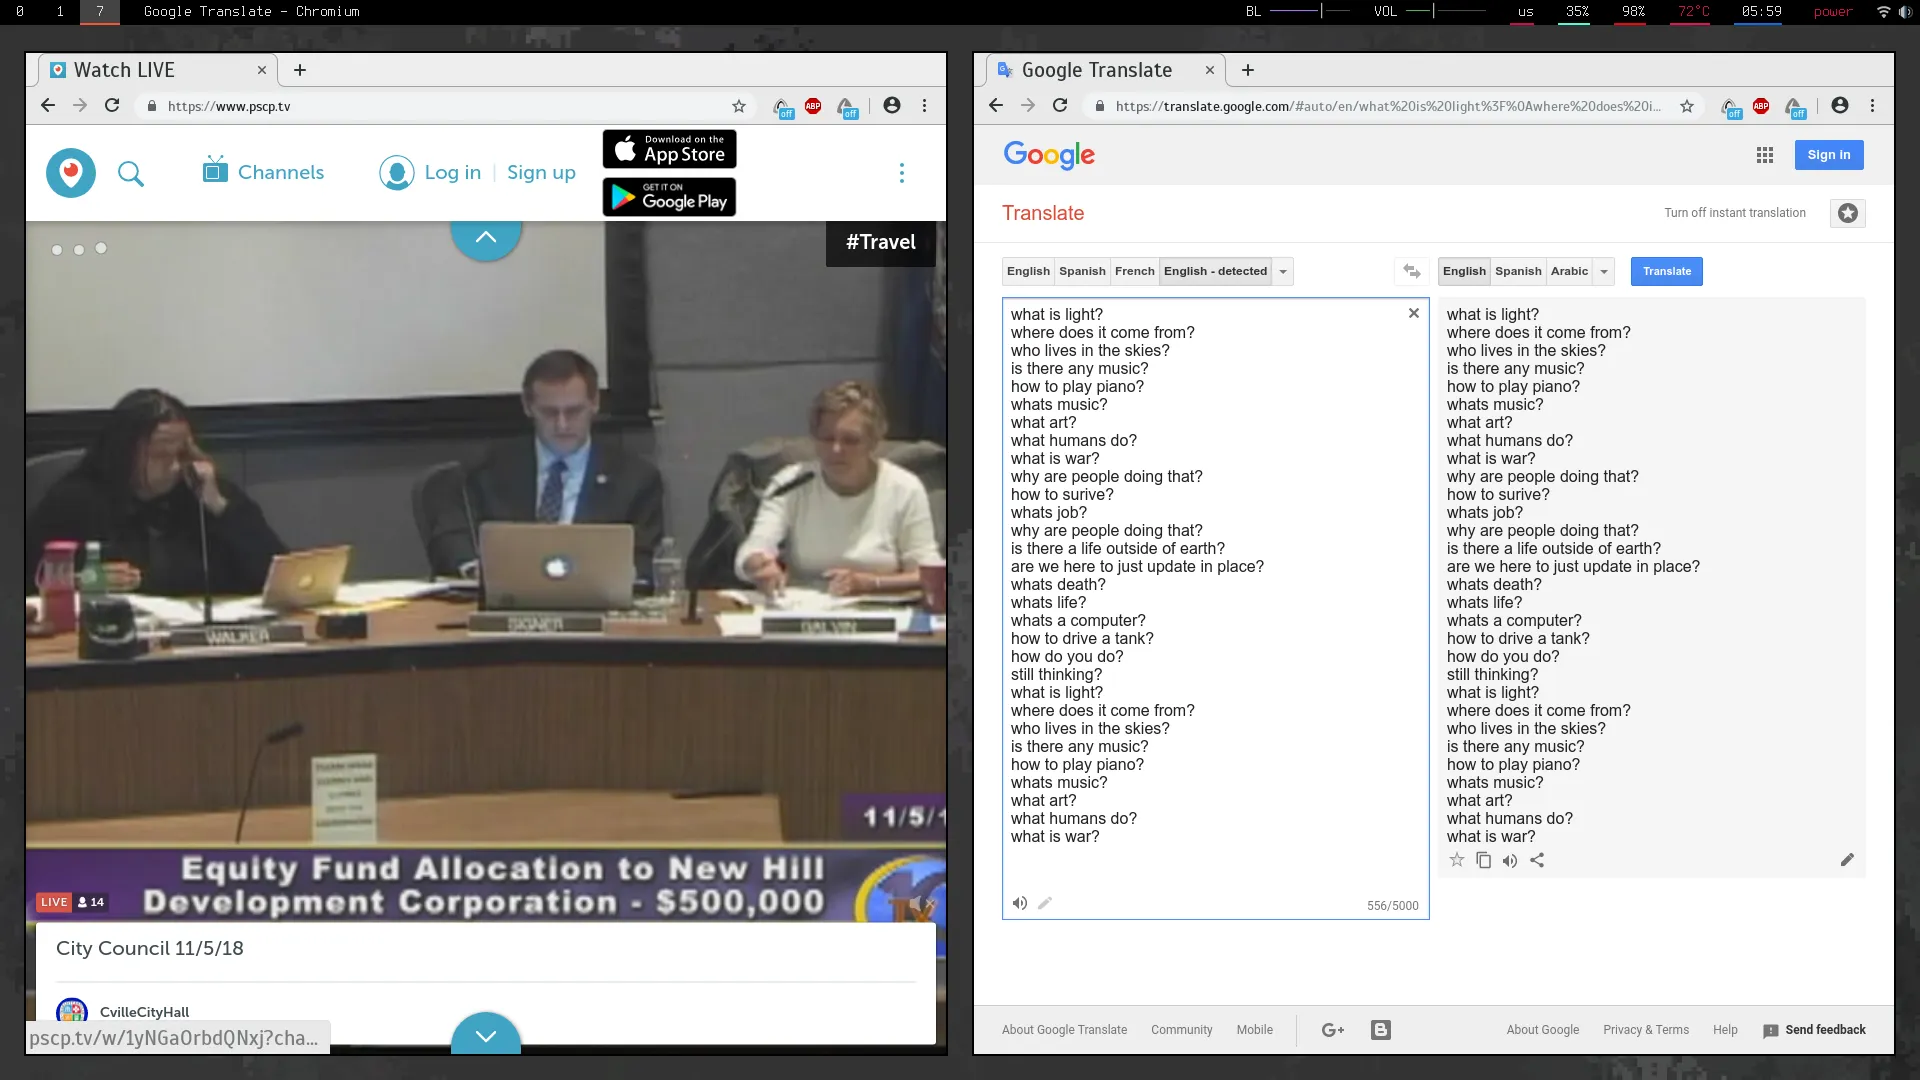
Task: Open Periscope search magnifier icon
Action: [x=131, y=174]
